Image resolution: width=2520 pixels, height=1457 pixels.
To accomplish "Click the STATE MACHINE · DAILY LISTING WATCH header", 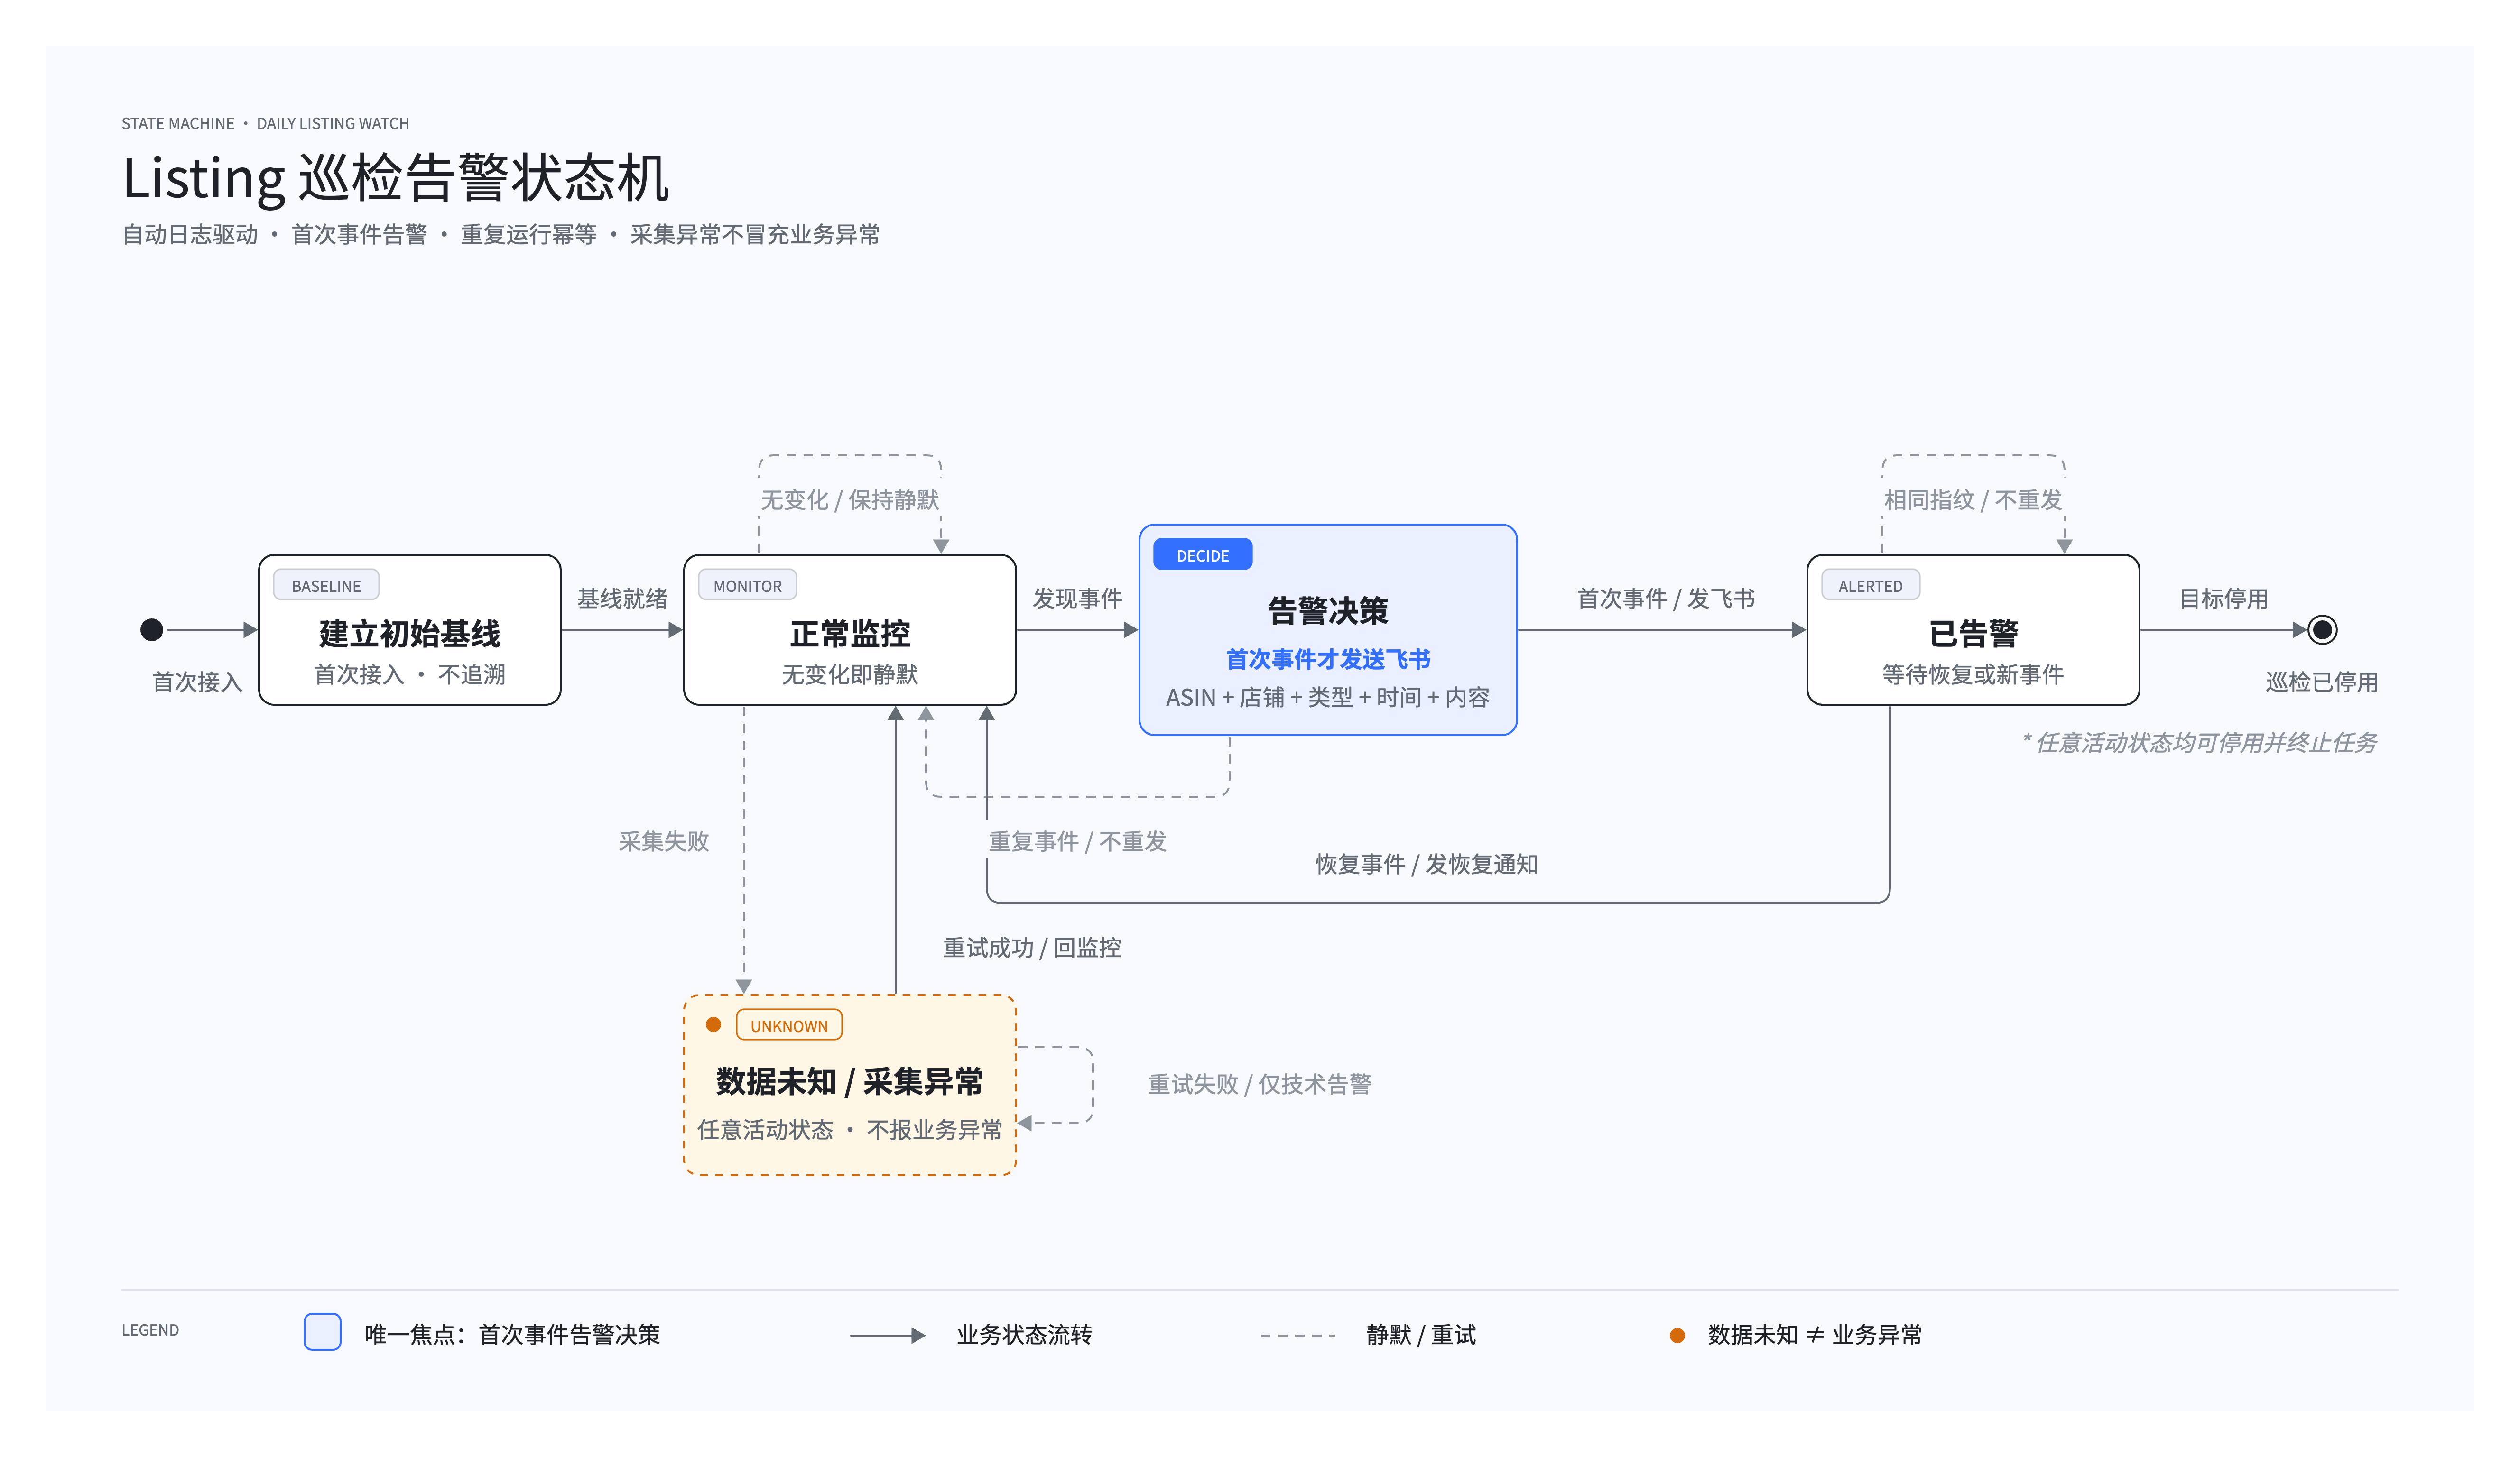I will (x=265, y=123).
